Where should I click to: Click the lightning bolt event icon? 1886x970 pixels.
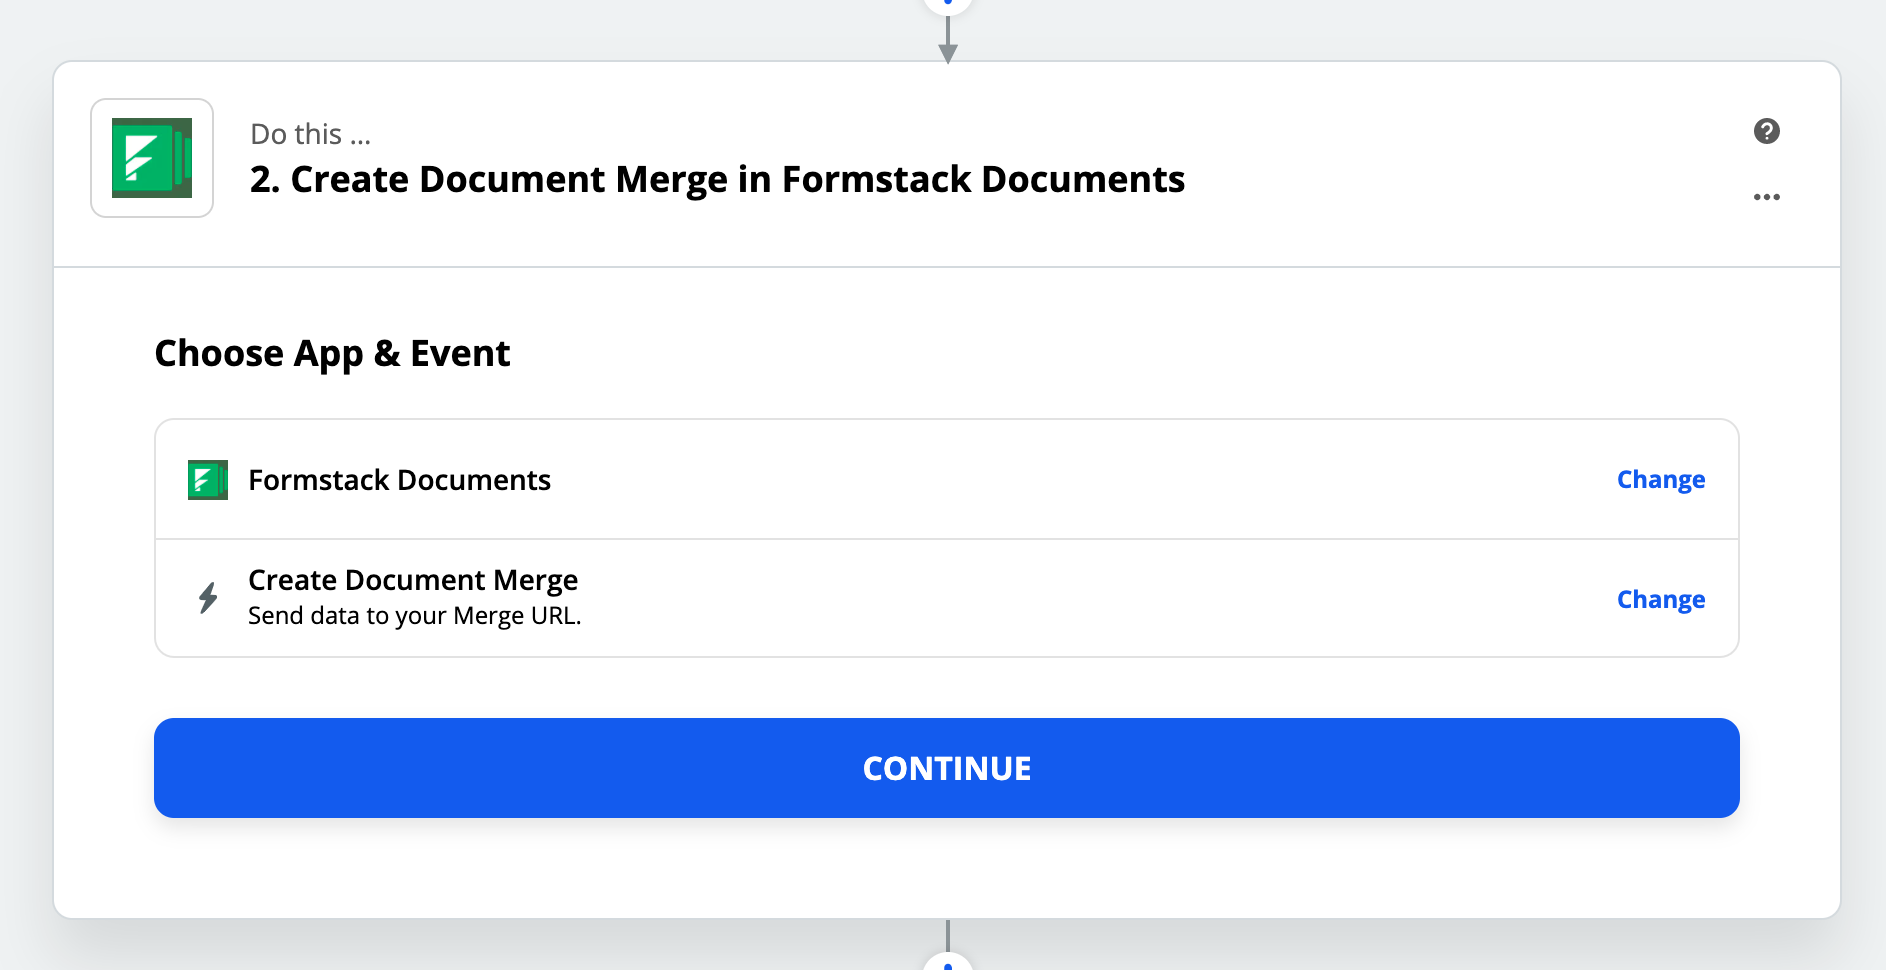(207, 597)
